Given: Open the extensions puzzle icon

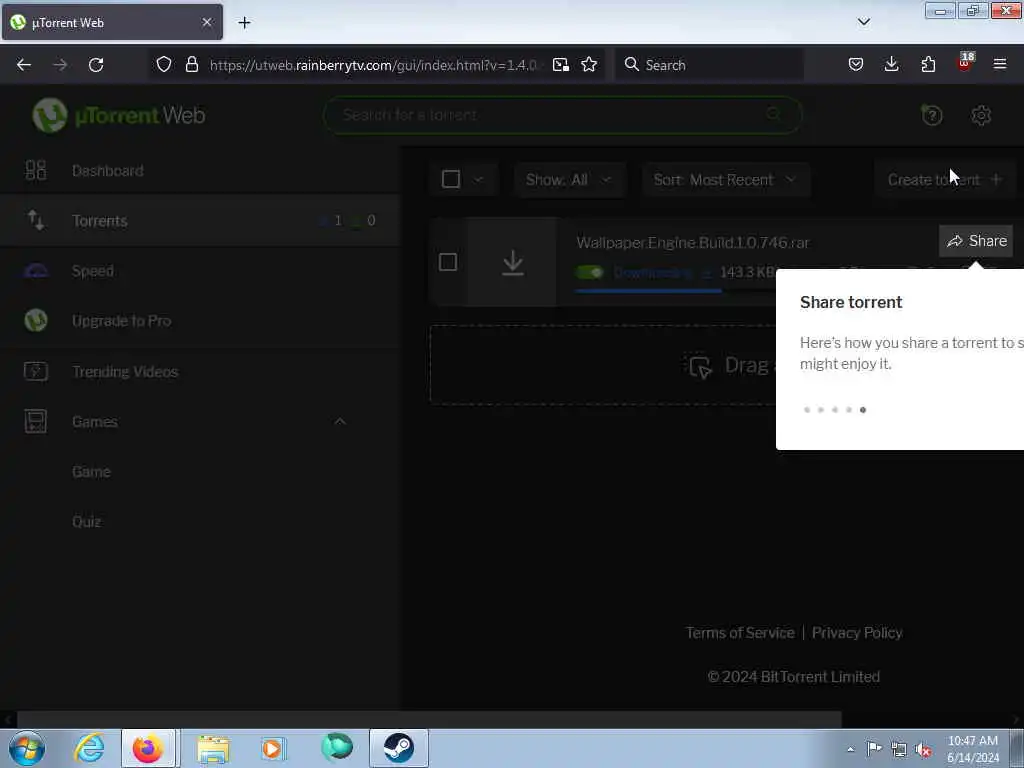Looking at the screenshot, I should point(928,64).
